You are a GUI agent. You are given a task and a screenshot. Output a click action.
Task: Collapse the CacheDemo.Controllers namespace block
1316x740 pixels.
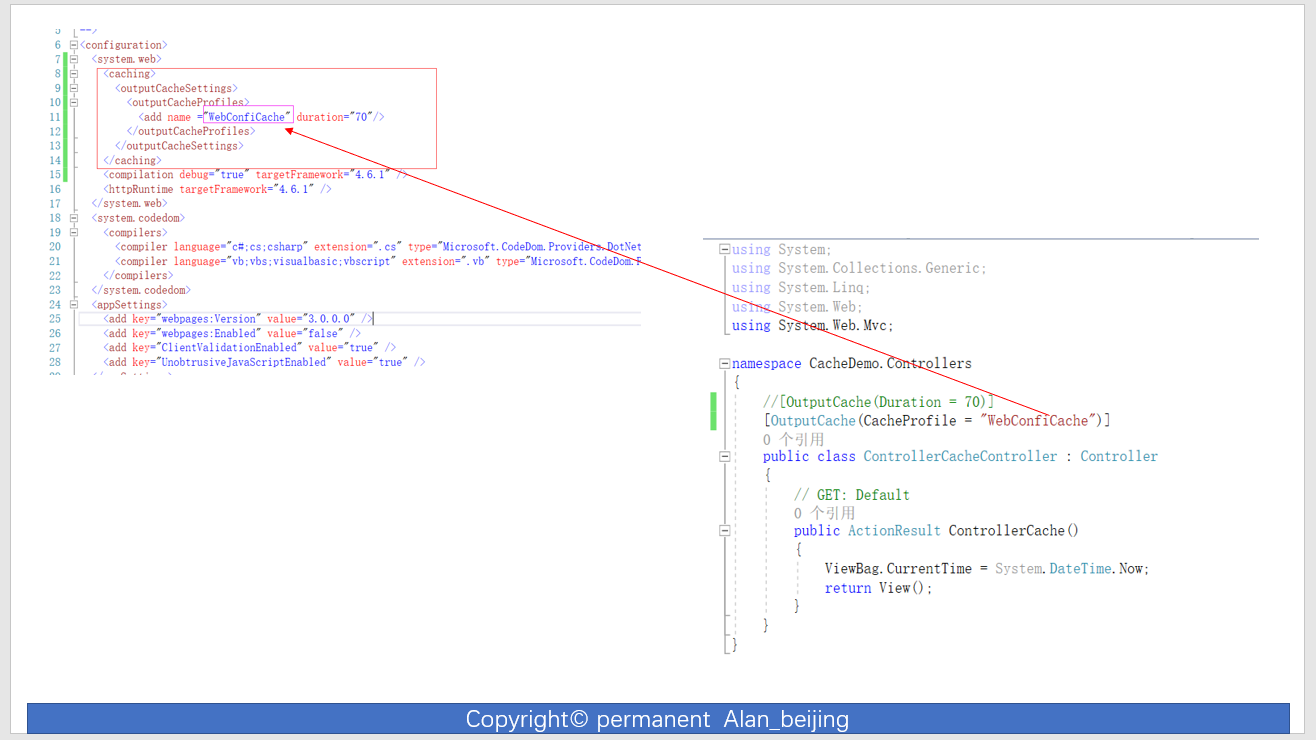725,364
